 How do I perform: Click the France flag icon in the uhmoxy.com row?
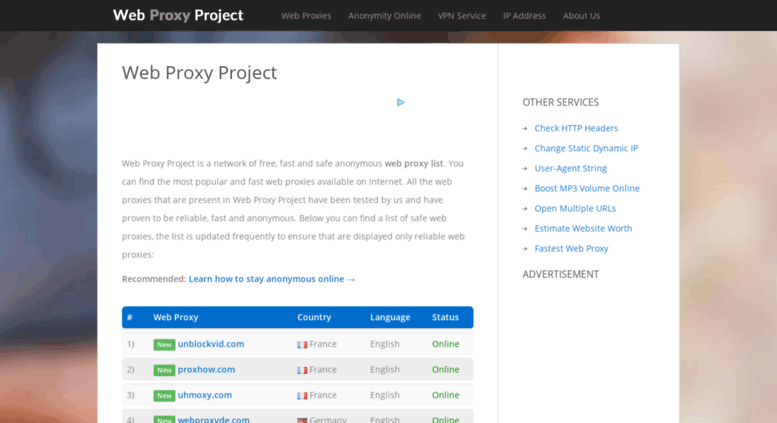(x=302, y=396)
